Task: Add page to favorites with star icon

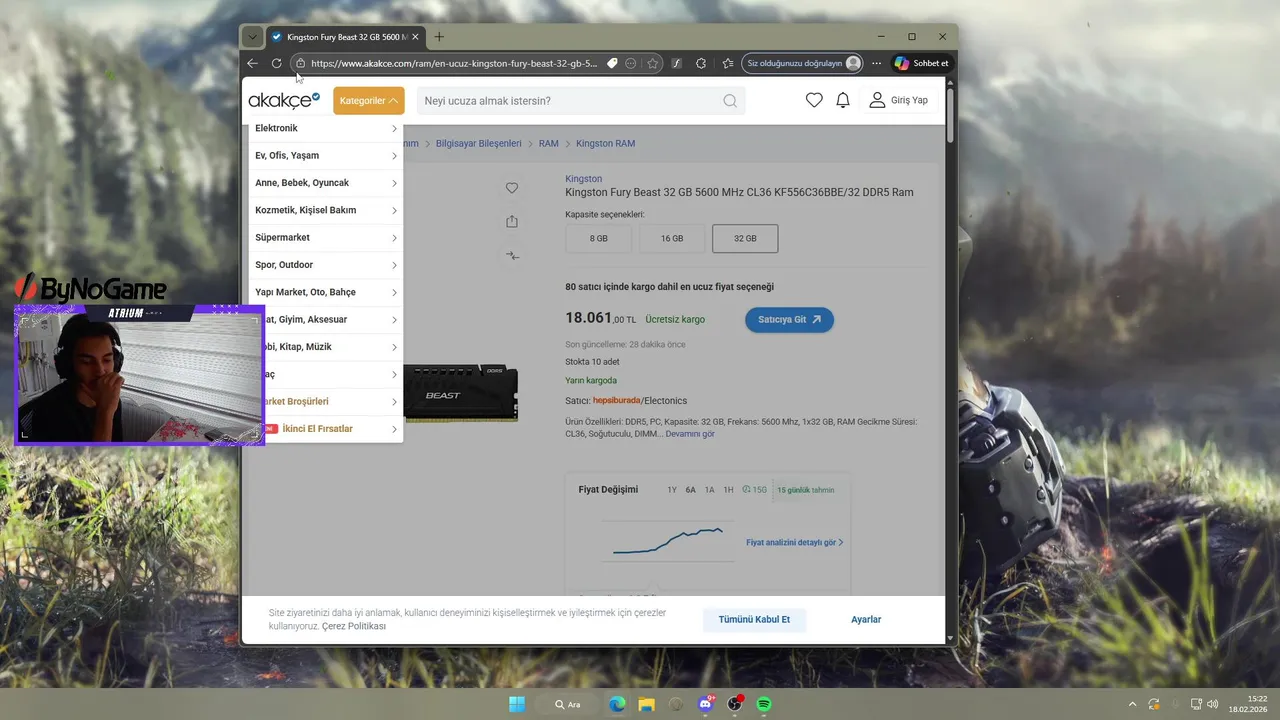Action: pyautogui.click(x=652, y=63)
